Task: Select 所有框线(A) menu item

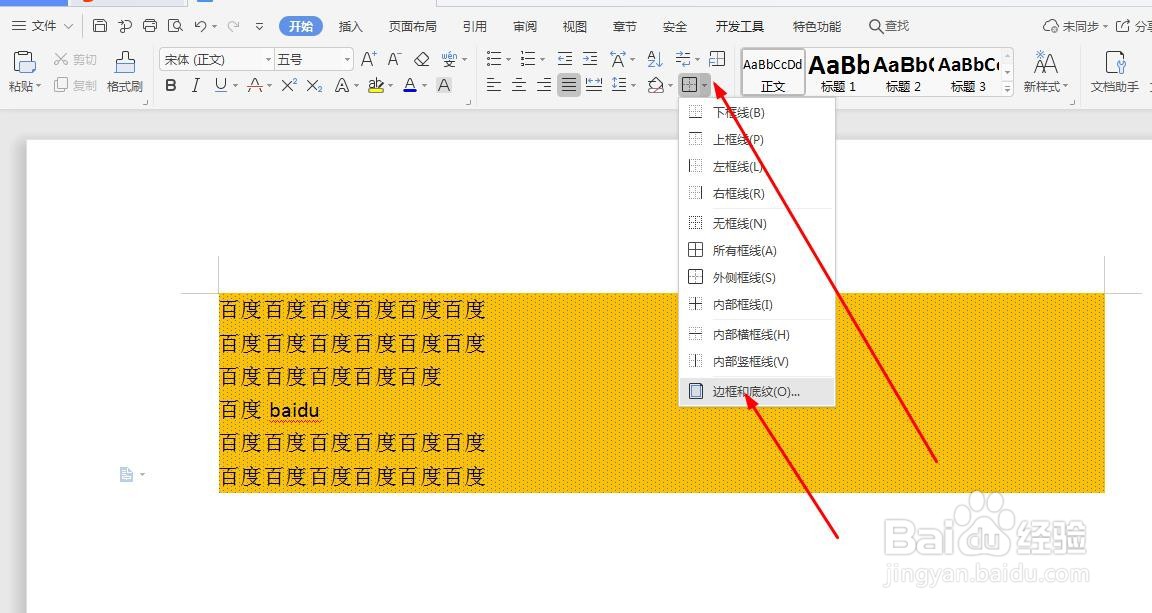Action: [x=757, y=250]
